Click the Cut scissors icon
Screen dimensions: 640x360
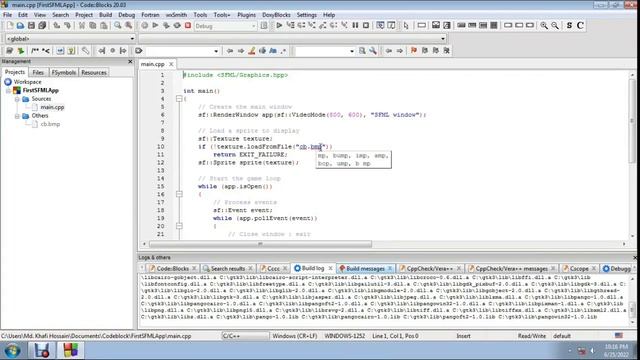click(82, 26)
